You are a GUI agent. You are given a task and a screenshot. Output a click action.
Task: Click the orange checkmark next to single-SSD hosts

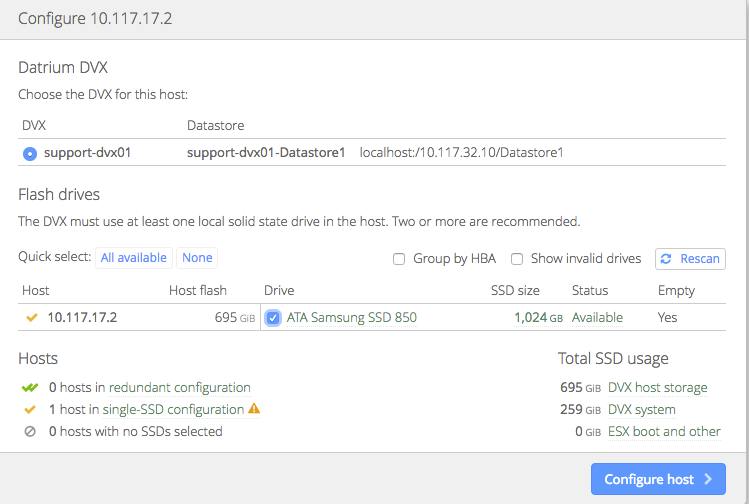[31, 409]
